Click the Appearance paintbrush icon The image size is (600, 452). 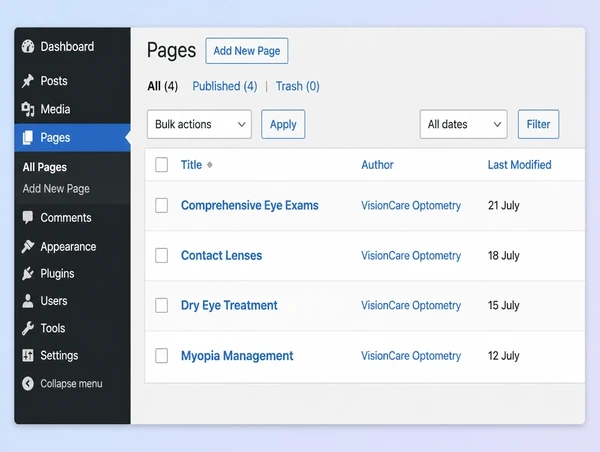point(28,246)
